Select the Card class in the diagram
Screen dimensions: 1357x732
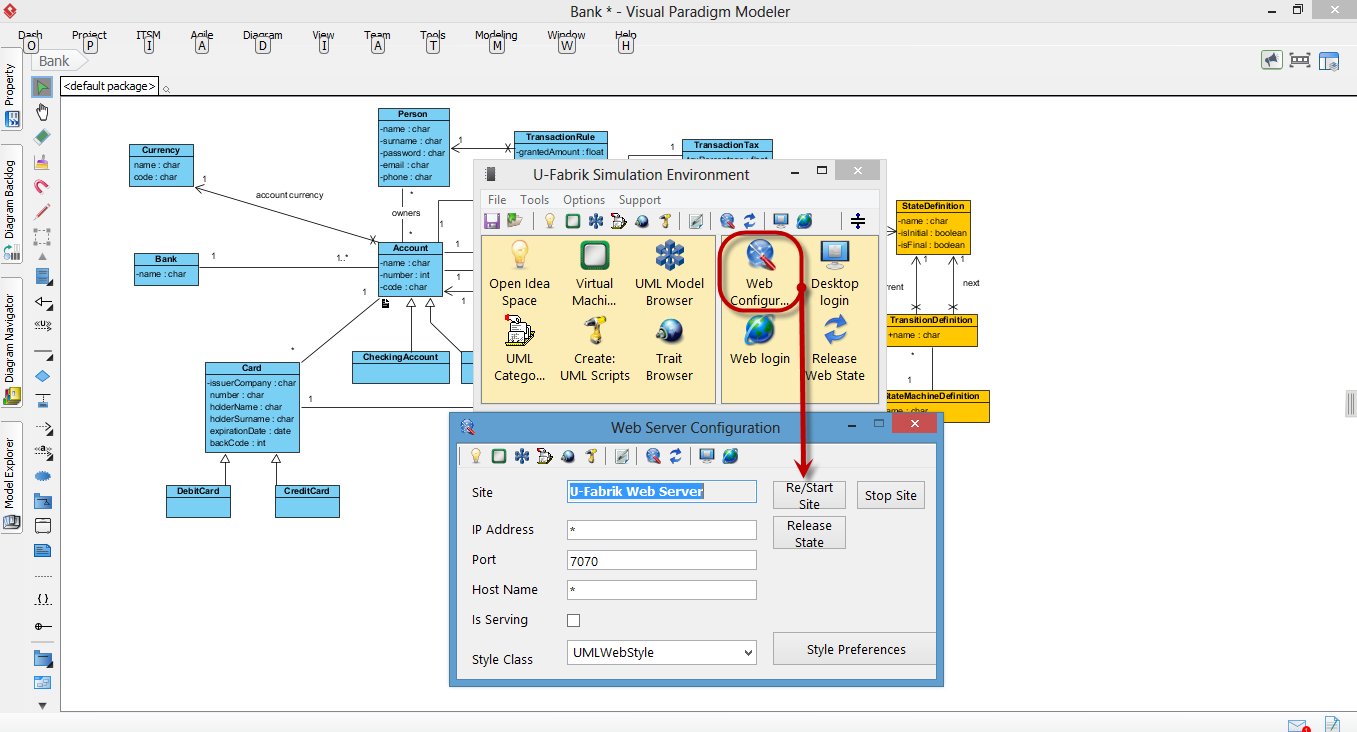coord(252,407)
